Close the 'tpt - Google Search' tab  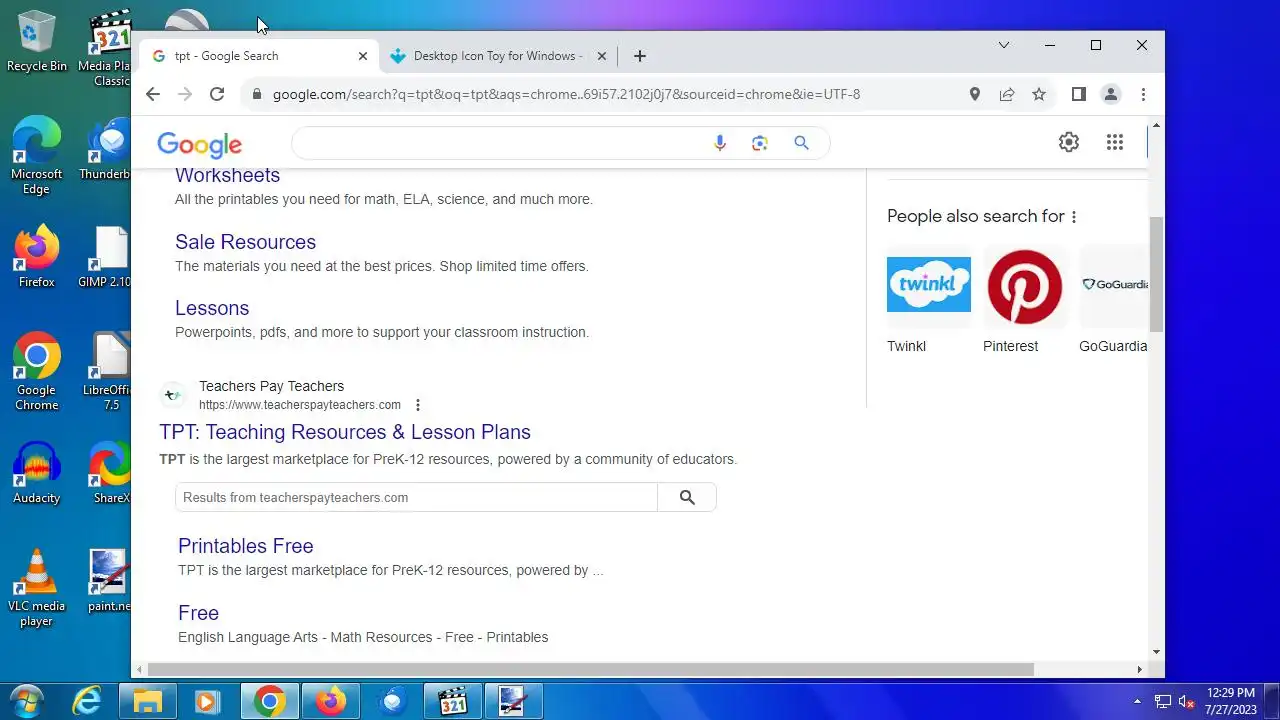[x=363, y=56]
